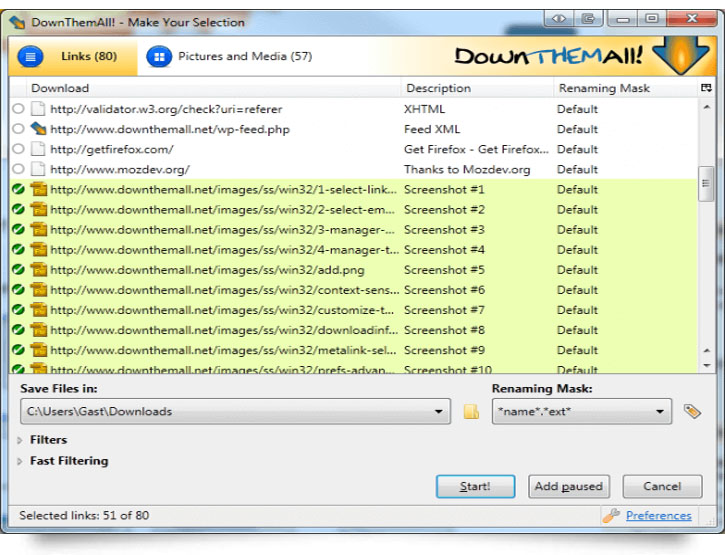This screenshot has width=725, height=555.
Task: Uncheck Screenshot #7 download
Action: [18, 310]
